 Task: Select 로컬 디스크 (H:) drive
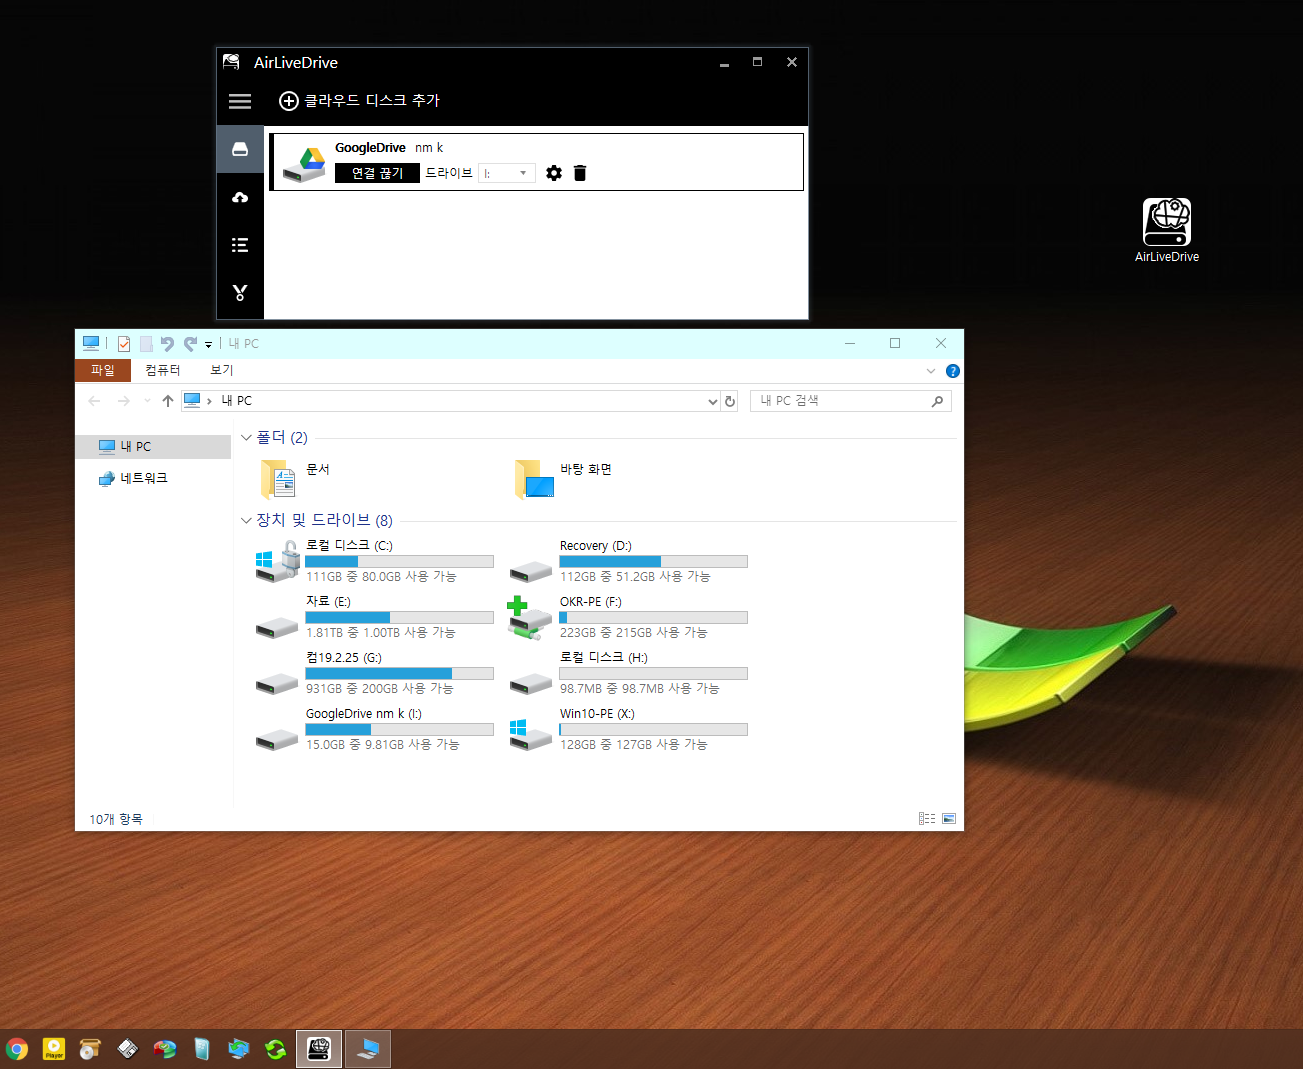629,673
